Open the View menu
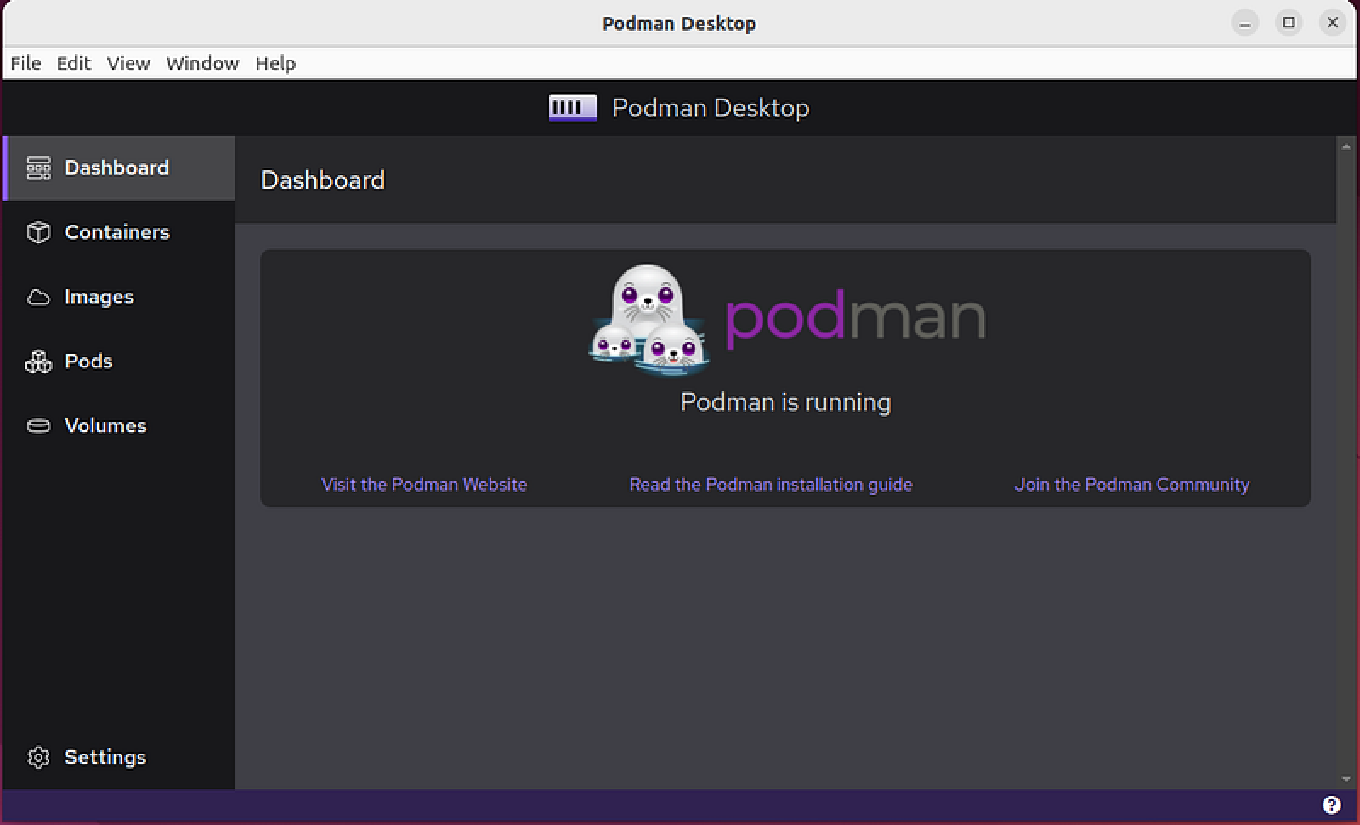1360x825 pixels. click(x=128, y=63)
